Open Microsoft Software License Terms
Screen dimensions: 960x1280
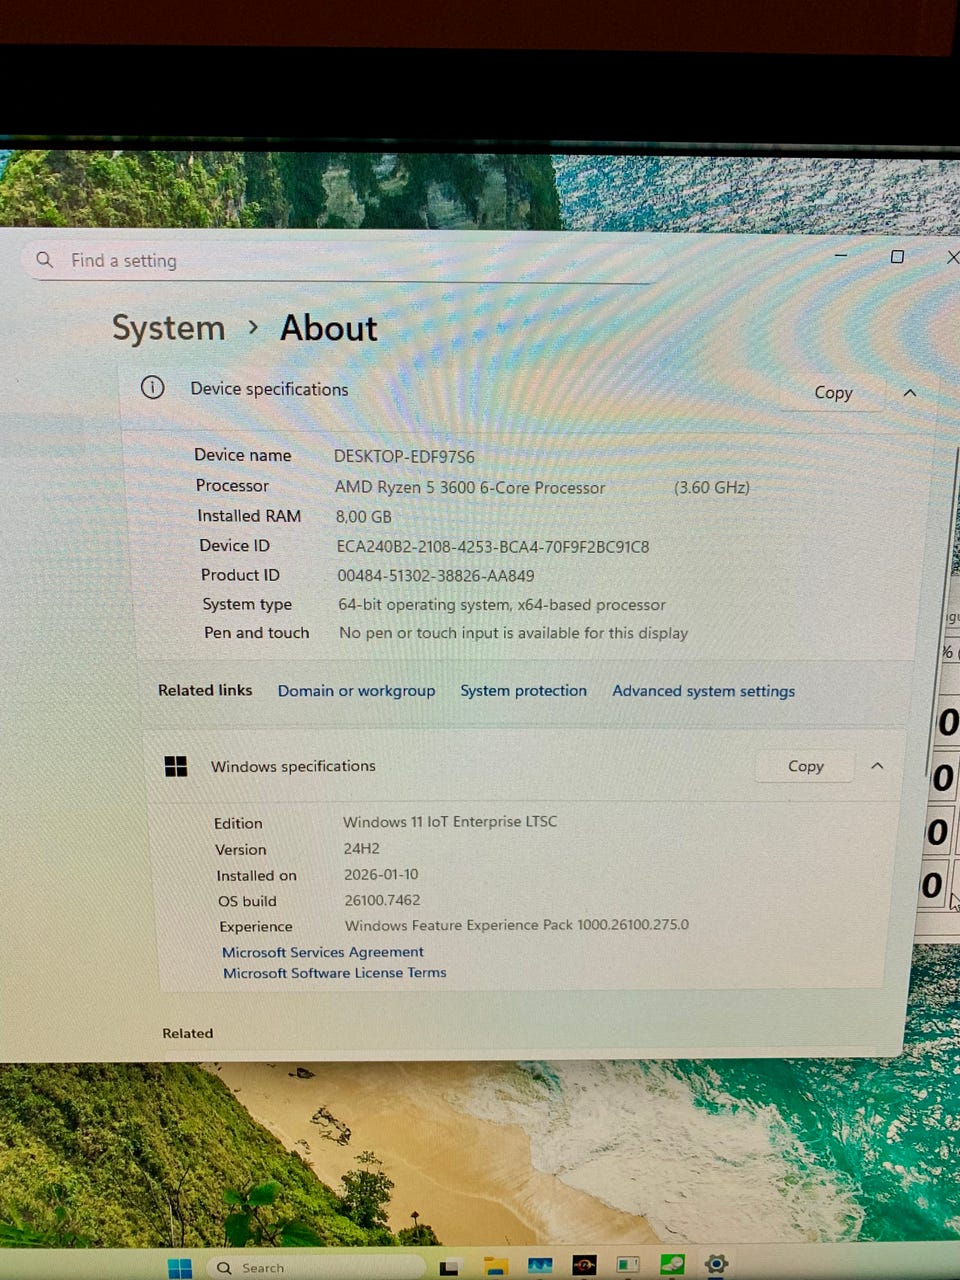335,973
